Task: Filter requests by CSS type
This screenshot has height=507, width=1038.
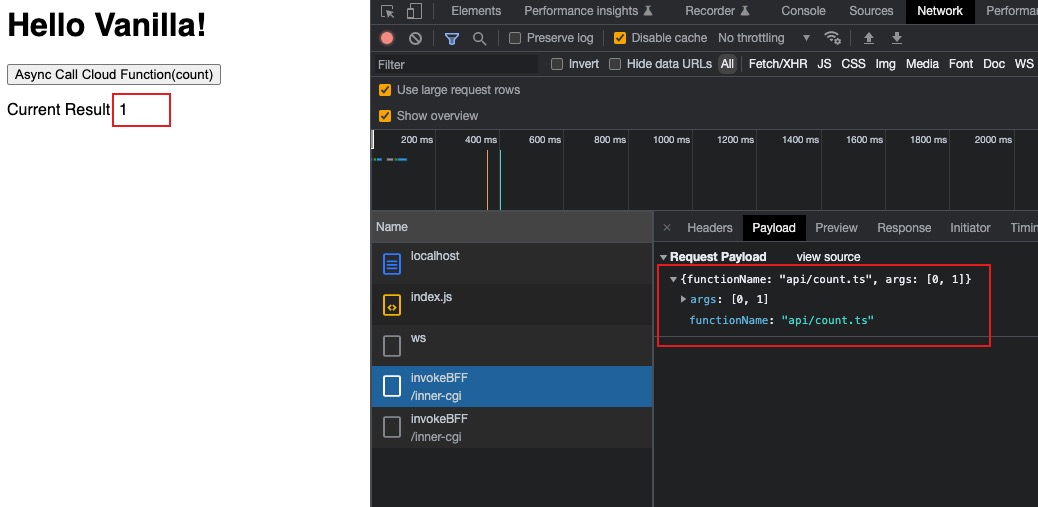Action: click(x=853, y=64)
